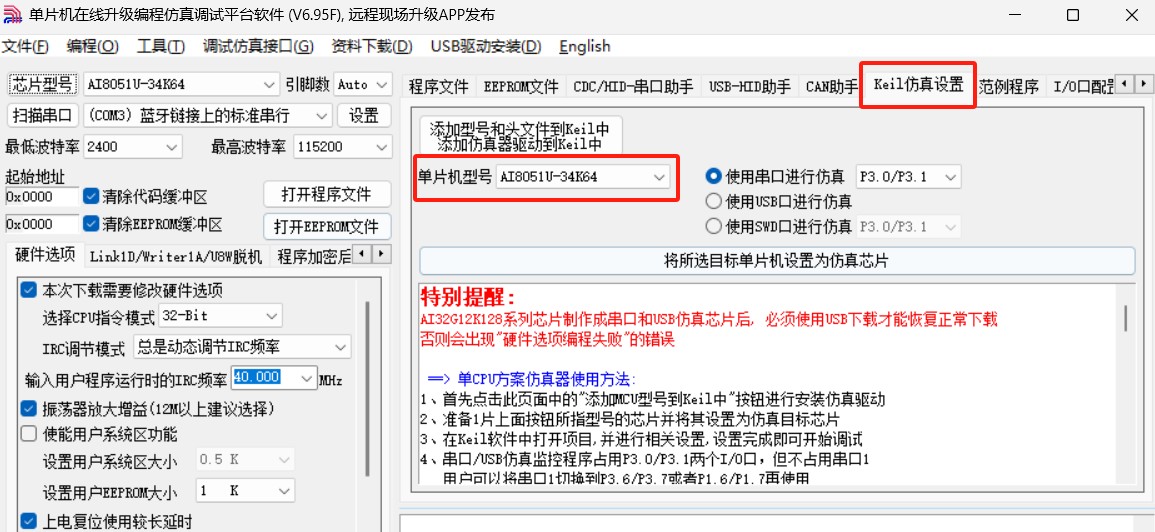Expand the 单片机型号 dropdown in Keil settings

pyautogui.click(x=659, y=177)
